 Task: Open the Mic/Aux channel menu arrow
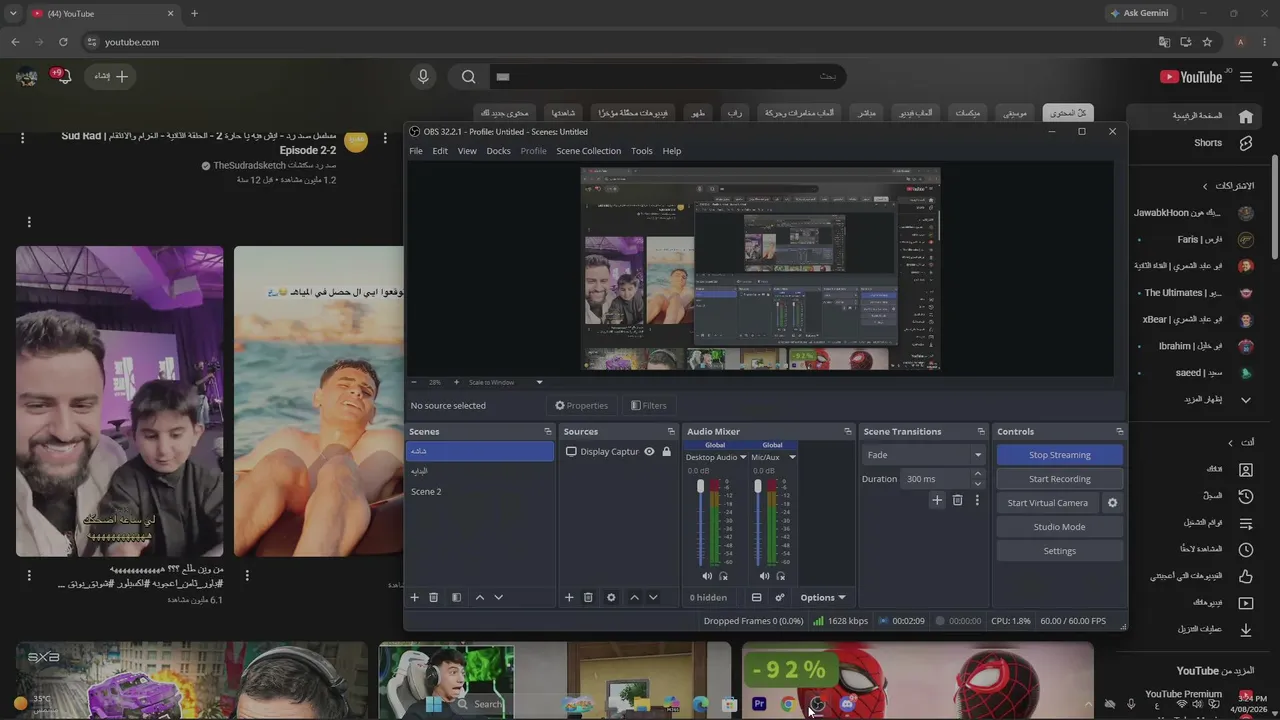(792, 457)
